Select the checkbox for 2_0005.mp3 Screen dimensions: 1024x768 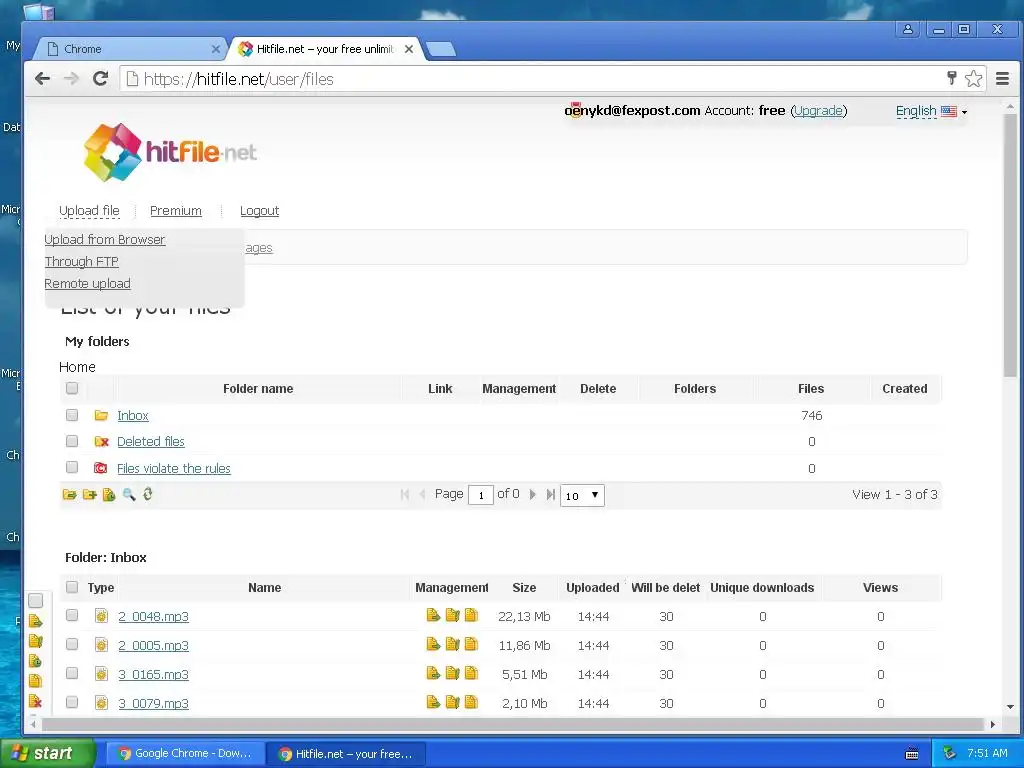[72, 644]
